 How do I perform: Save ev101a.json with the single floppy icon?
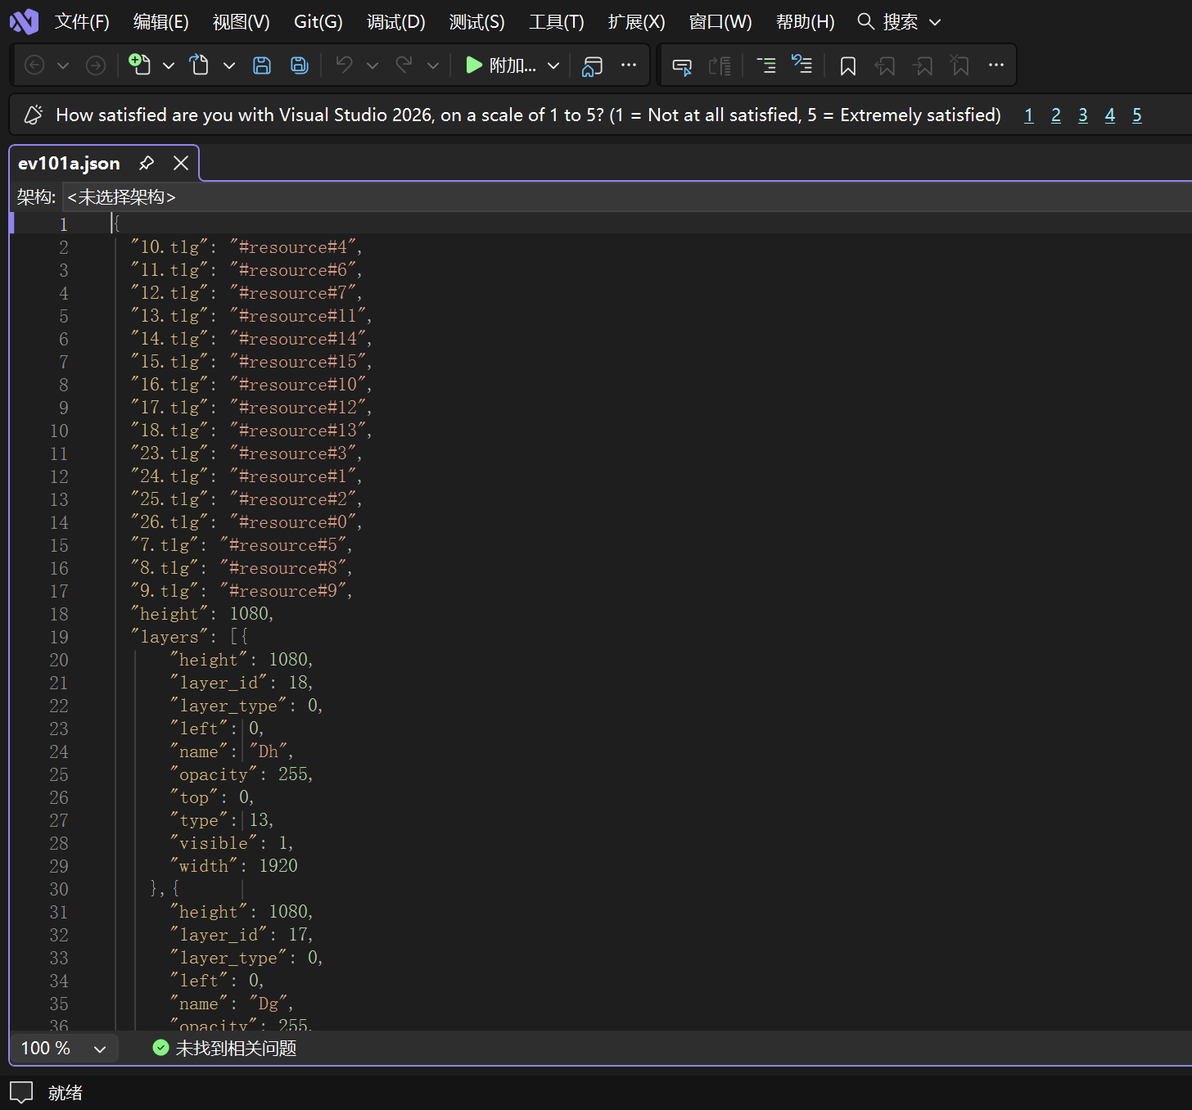(262, 65)
